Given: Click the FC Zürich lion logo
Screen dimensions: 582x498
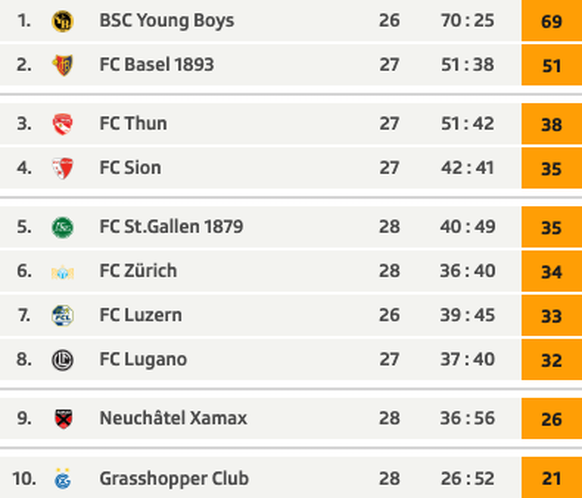Looking at the screenshot, I should click(62, 272).
